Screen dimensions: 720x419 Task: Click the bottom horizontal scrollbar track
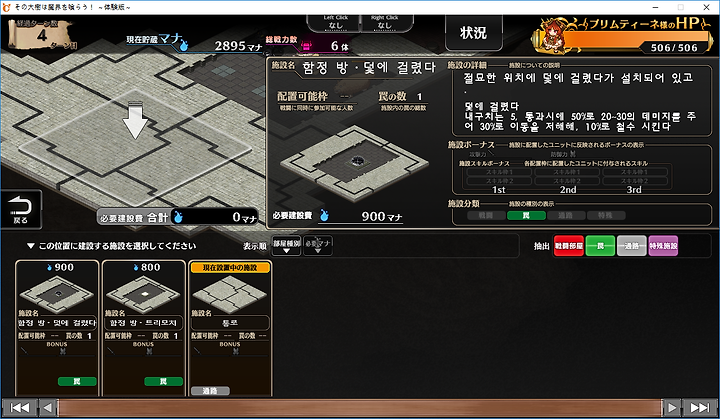tap(359, 408)
